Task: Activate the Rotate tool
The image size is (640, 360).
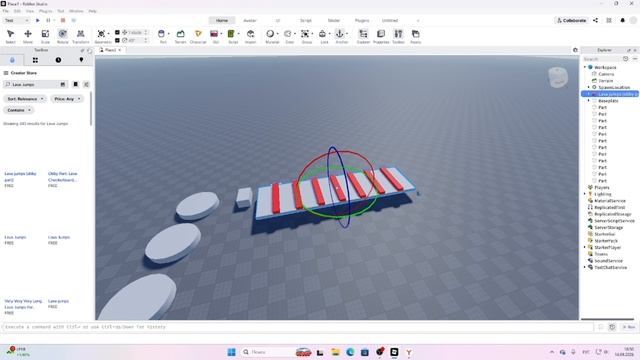Action: pyautogui.click(x=62, y=36)
